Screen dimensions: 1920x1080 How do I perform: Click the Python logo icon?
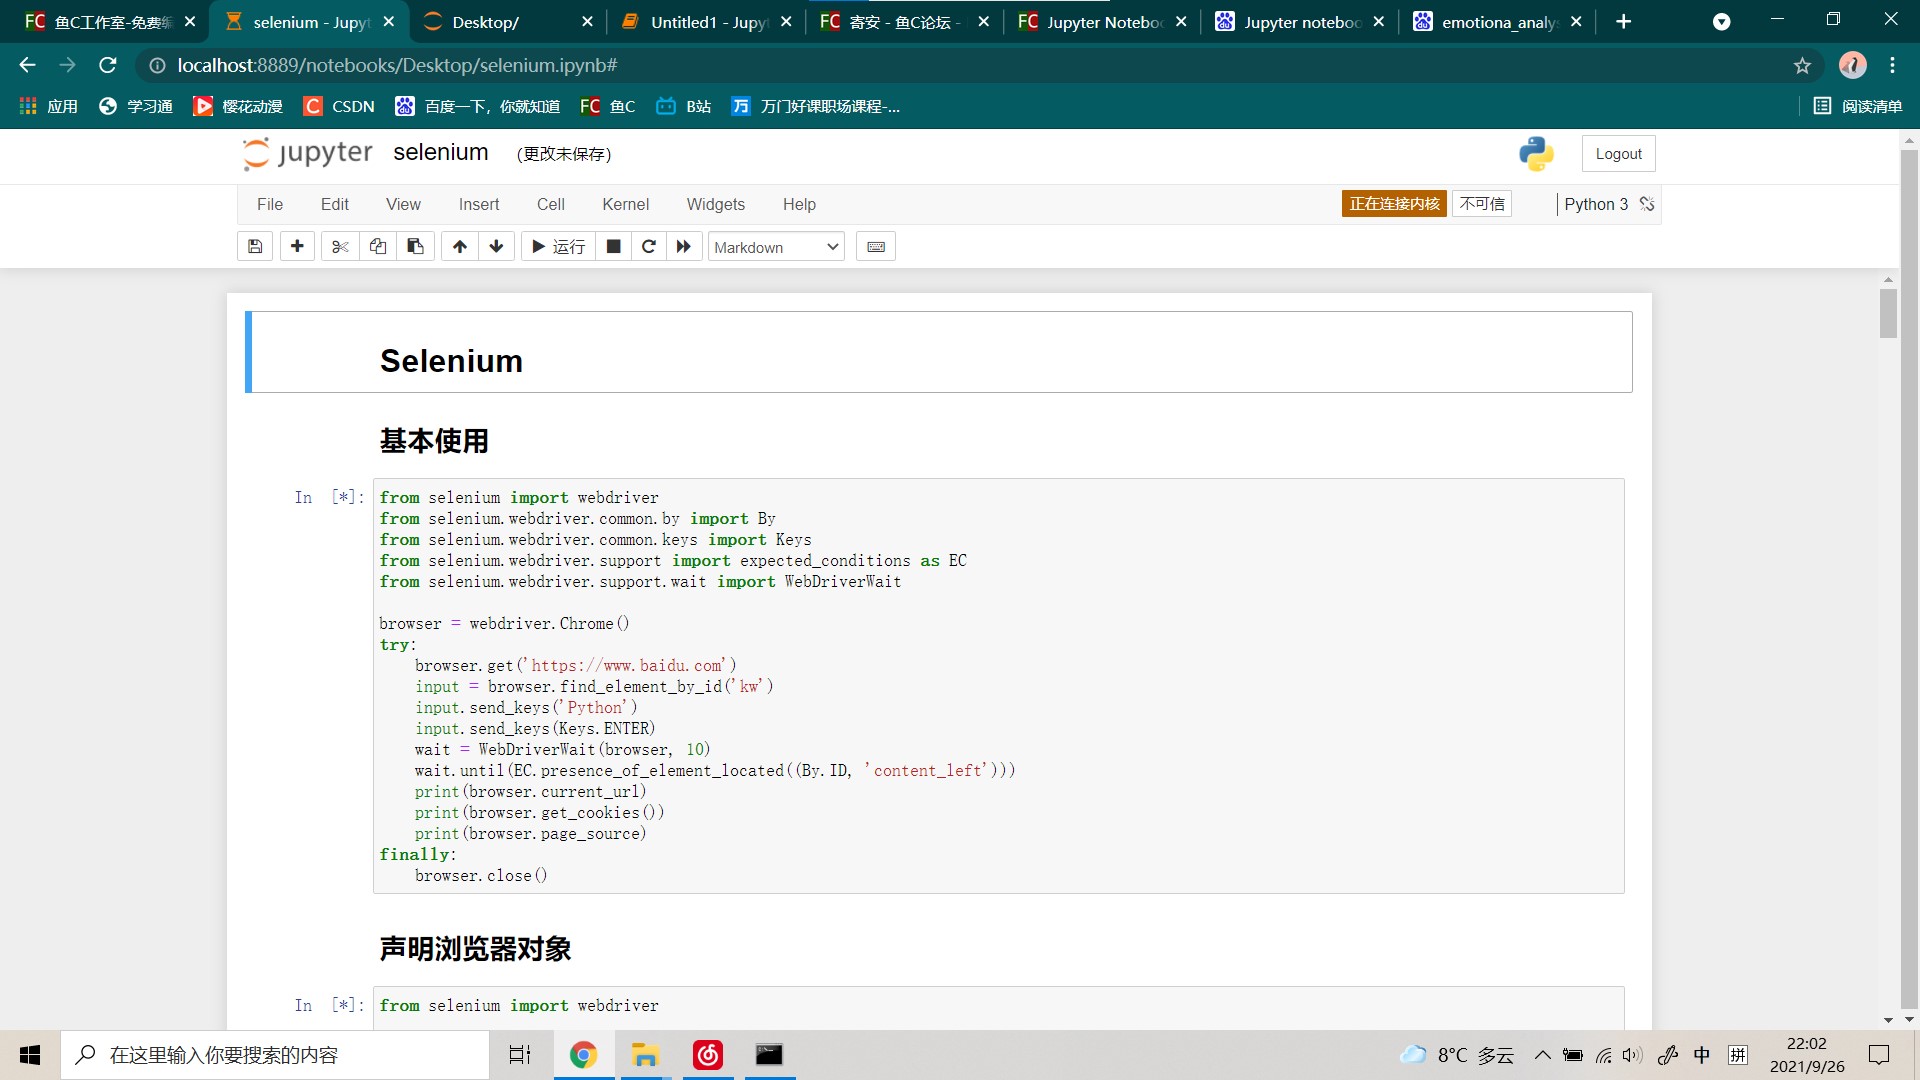[x=1536, y=154]
